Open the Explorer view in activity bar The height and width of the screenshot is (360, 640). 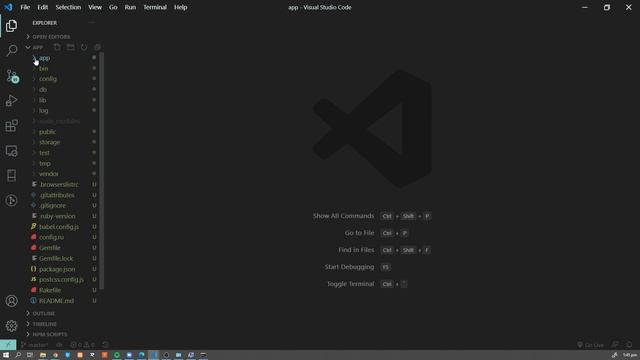click(x=11, y=26)
